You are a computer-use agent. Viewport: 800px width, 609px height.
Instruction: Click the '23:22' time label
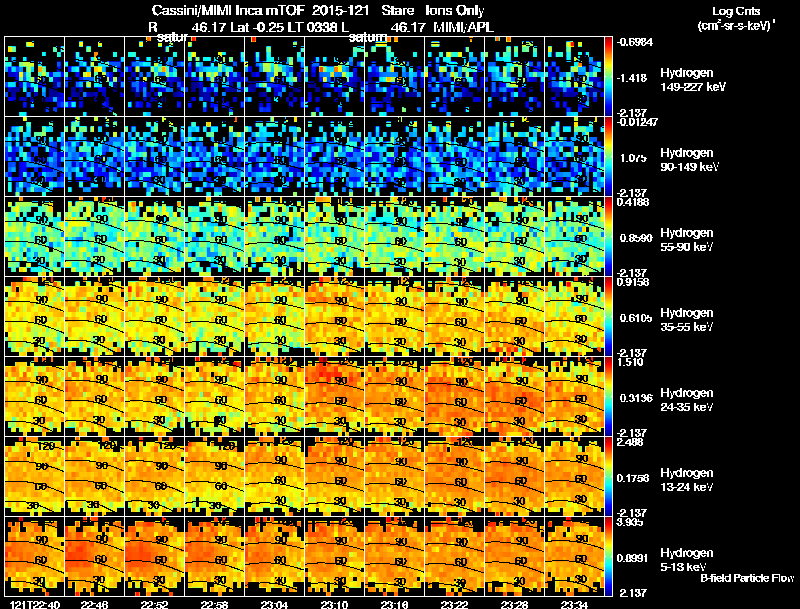pos(454,605)
